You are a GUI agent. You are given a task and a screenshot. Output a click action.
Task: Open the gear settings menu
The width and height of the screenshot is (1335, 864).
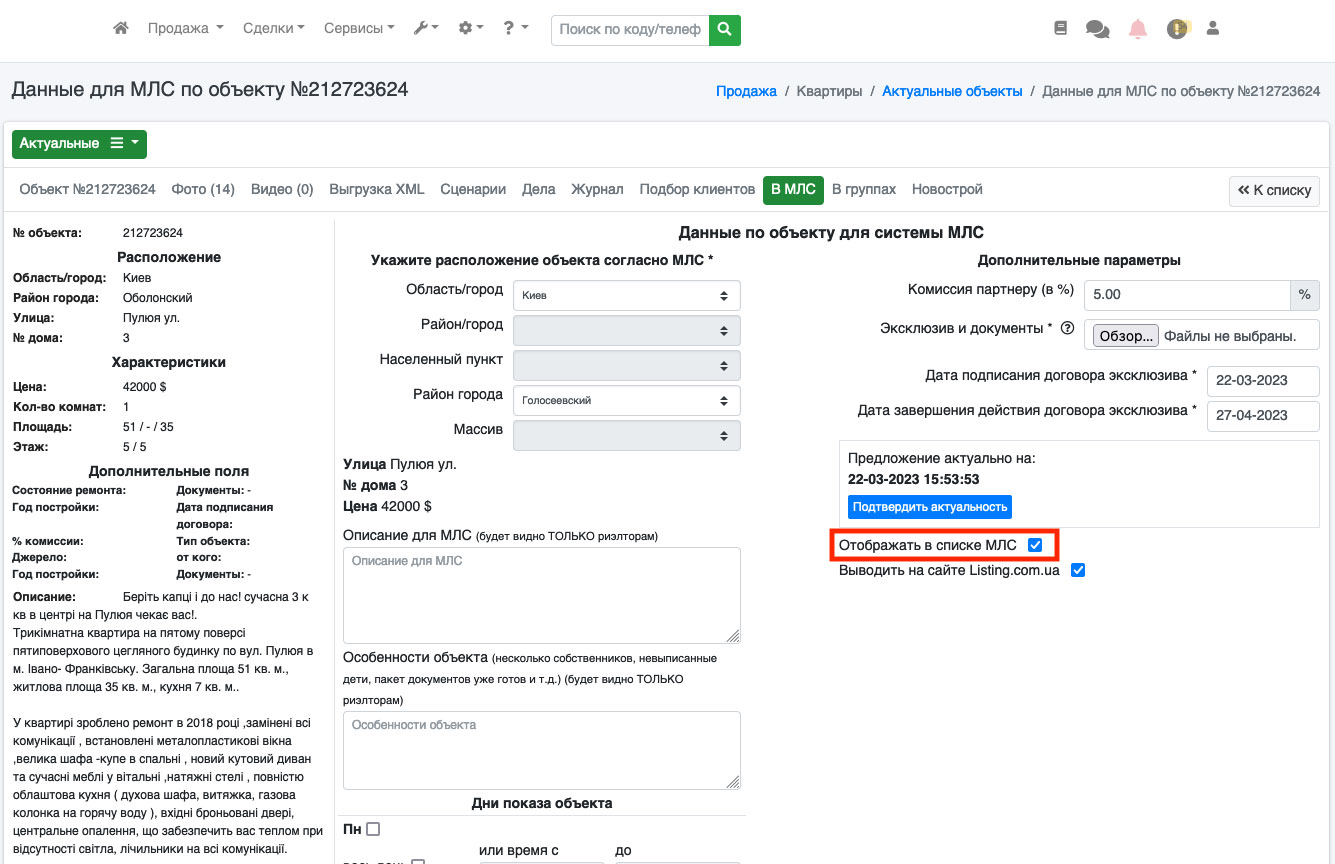pos(470,29)
